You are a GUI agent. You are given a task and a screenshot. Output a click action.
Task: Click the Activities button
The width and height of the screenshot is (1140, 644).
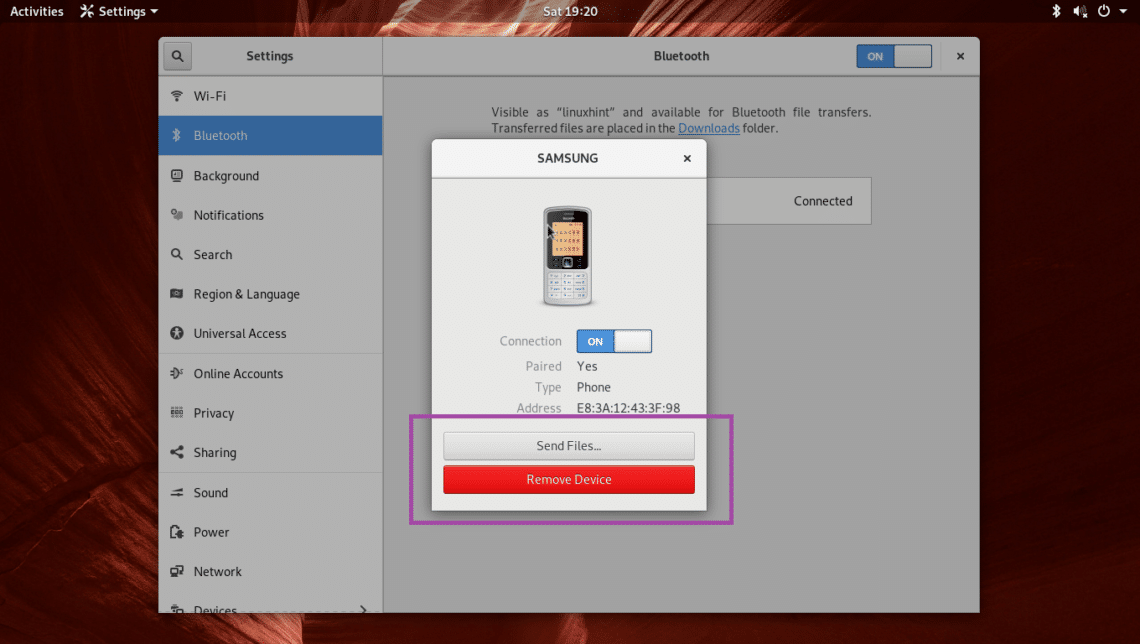pyautogui.click(x=37, y=11)
